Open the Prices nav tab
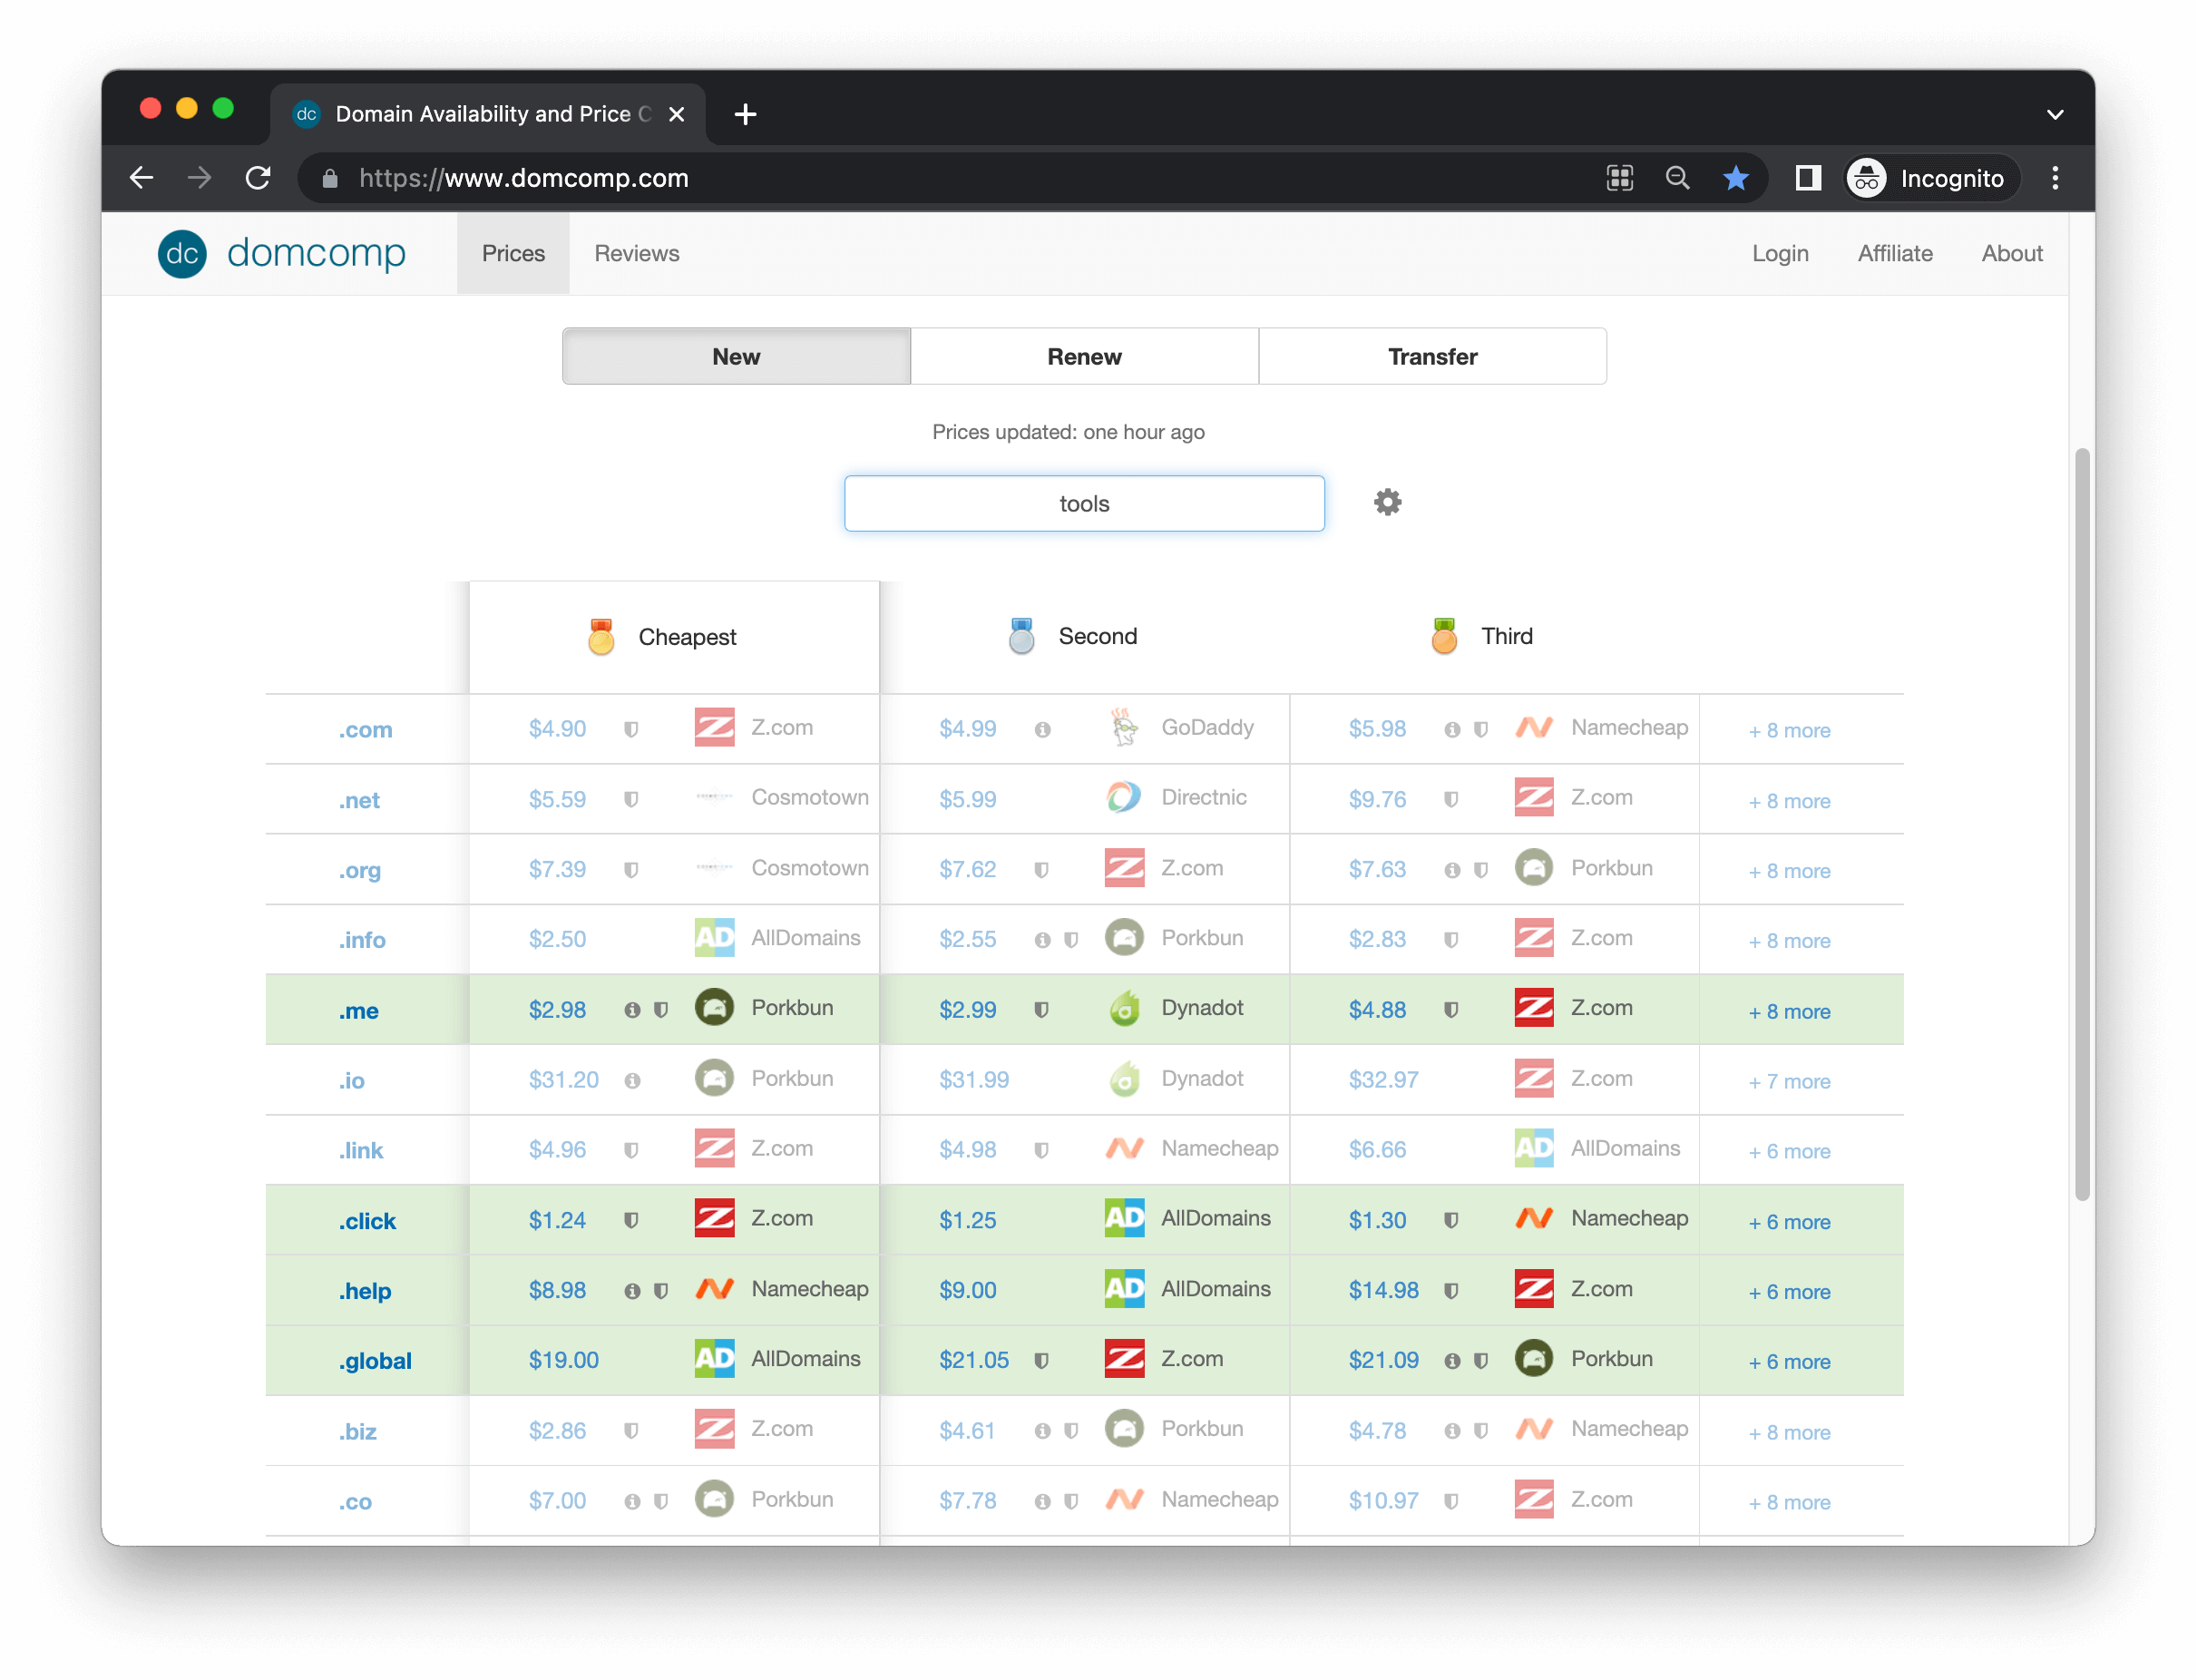This screenshot has width=2197, height=1680. (513, 253)
